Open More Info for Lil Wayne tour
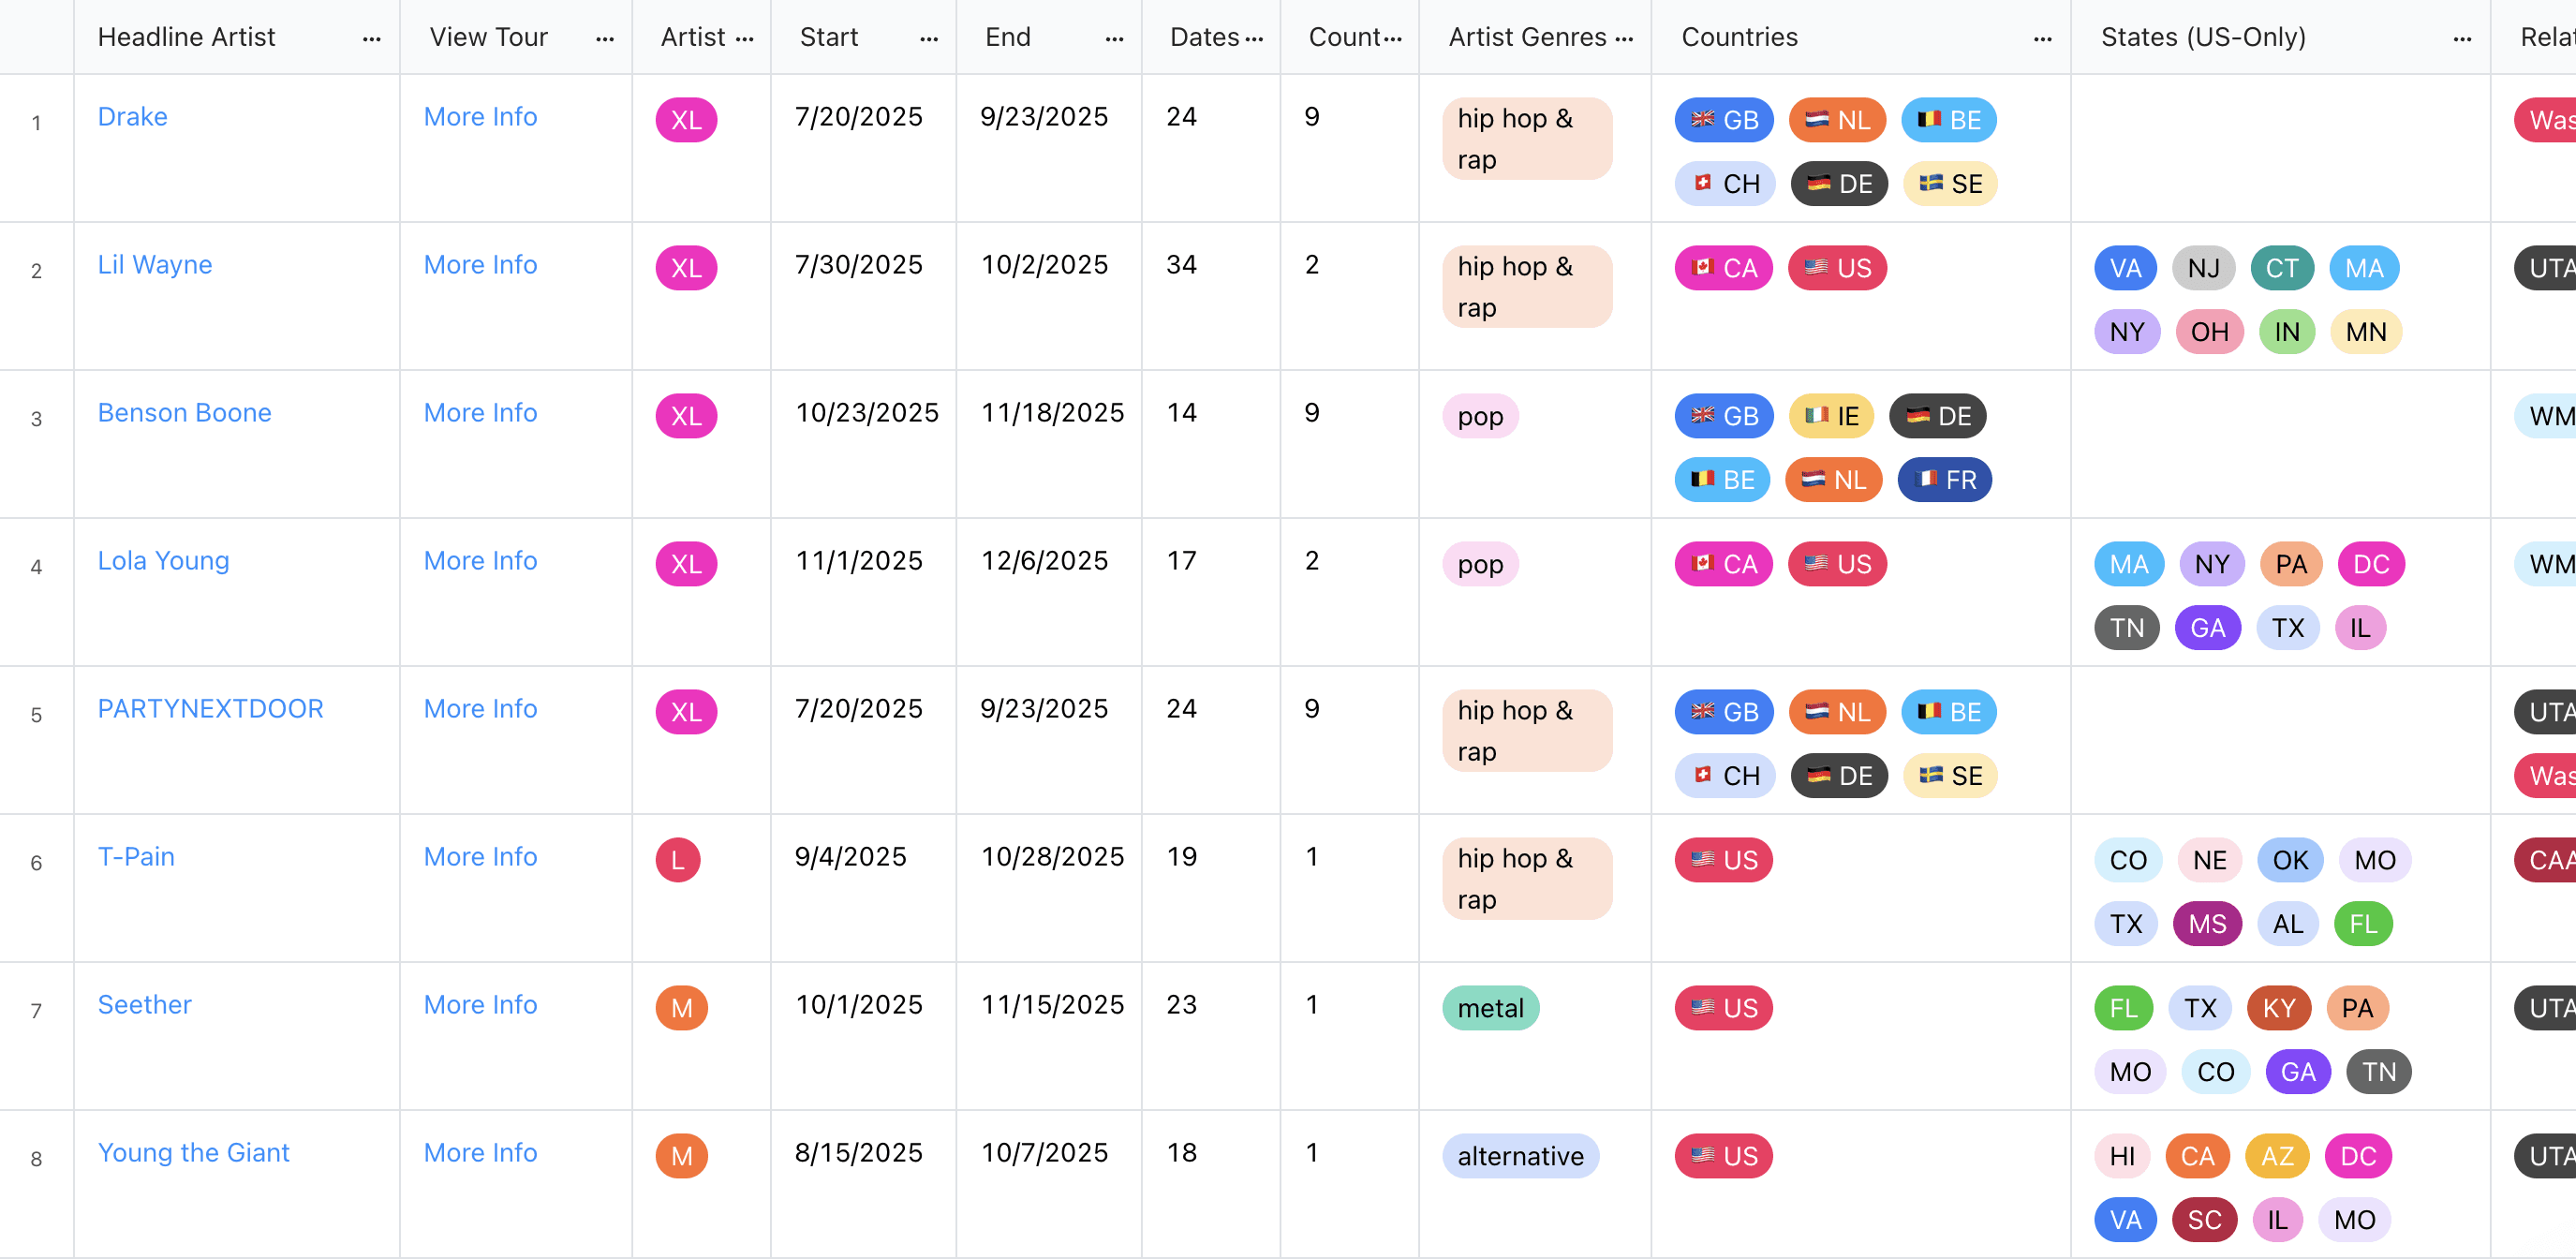The image size is (2576, 1259). tap(480, 265)
